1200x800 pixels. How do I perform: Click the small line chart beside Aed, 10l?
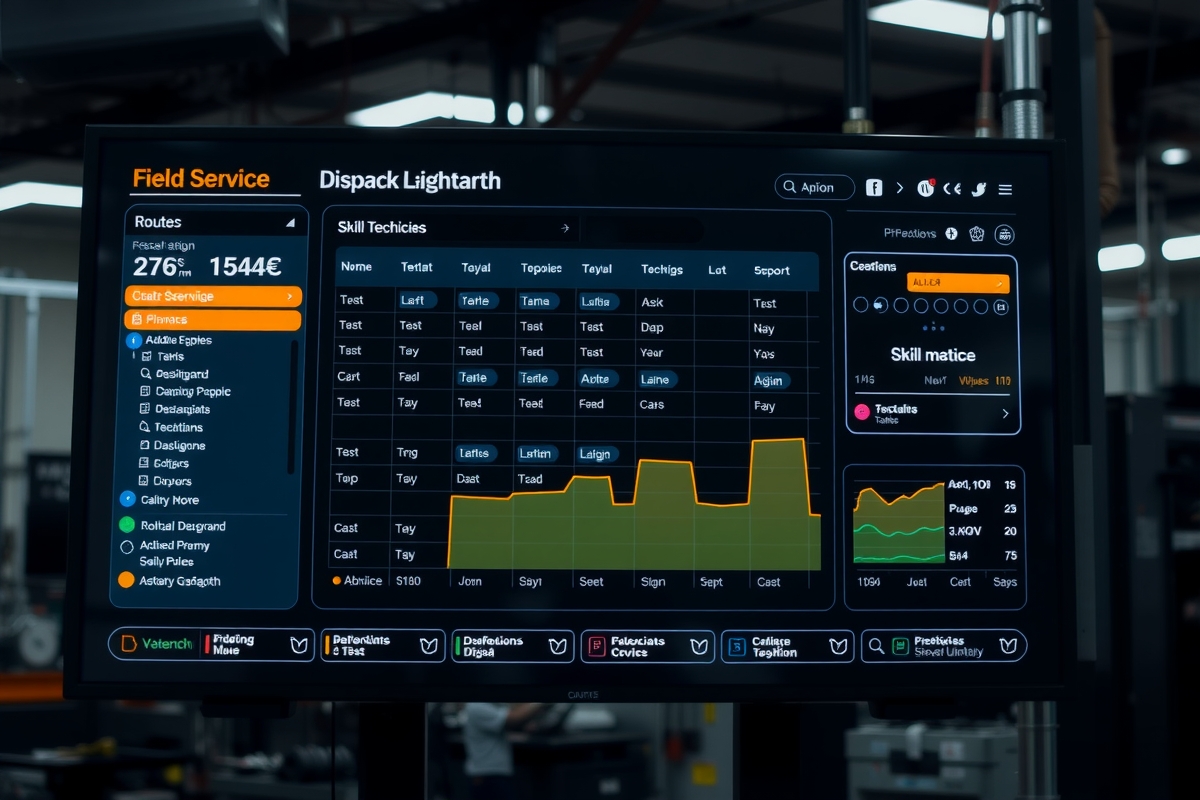898,523
